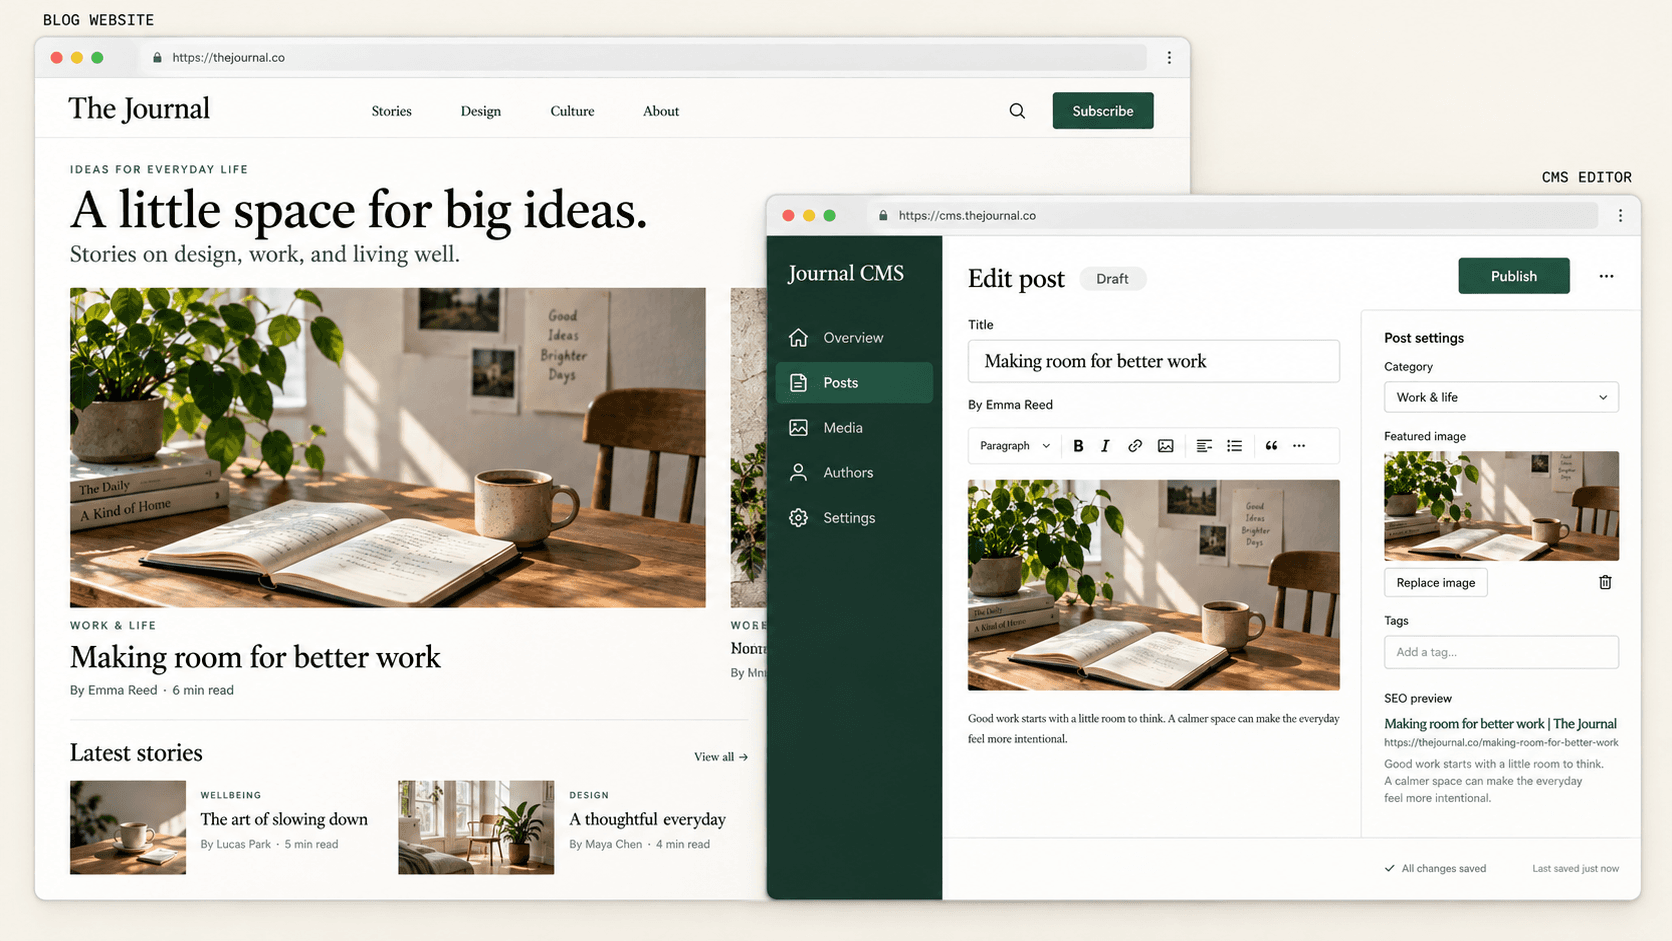Click the text alignment icon in the toolbar
Image resolution: width=1672 pixels, height=941 pixels.
(1204, 446)
